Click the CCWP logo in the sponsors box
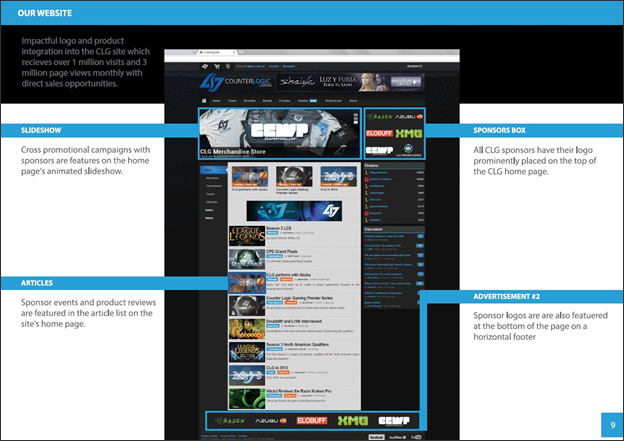624x441 pixels. [x=379, y=150]
